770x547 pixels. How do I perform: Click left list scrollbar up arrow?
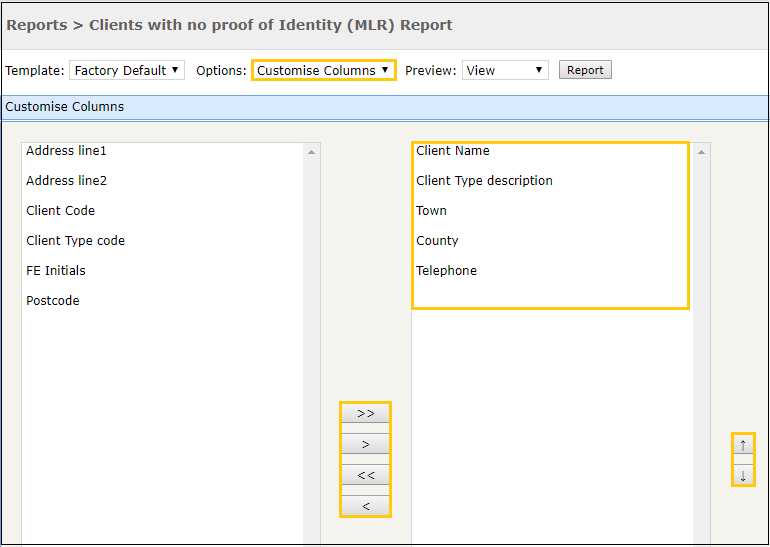(x=311, y=152)
